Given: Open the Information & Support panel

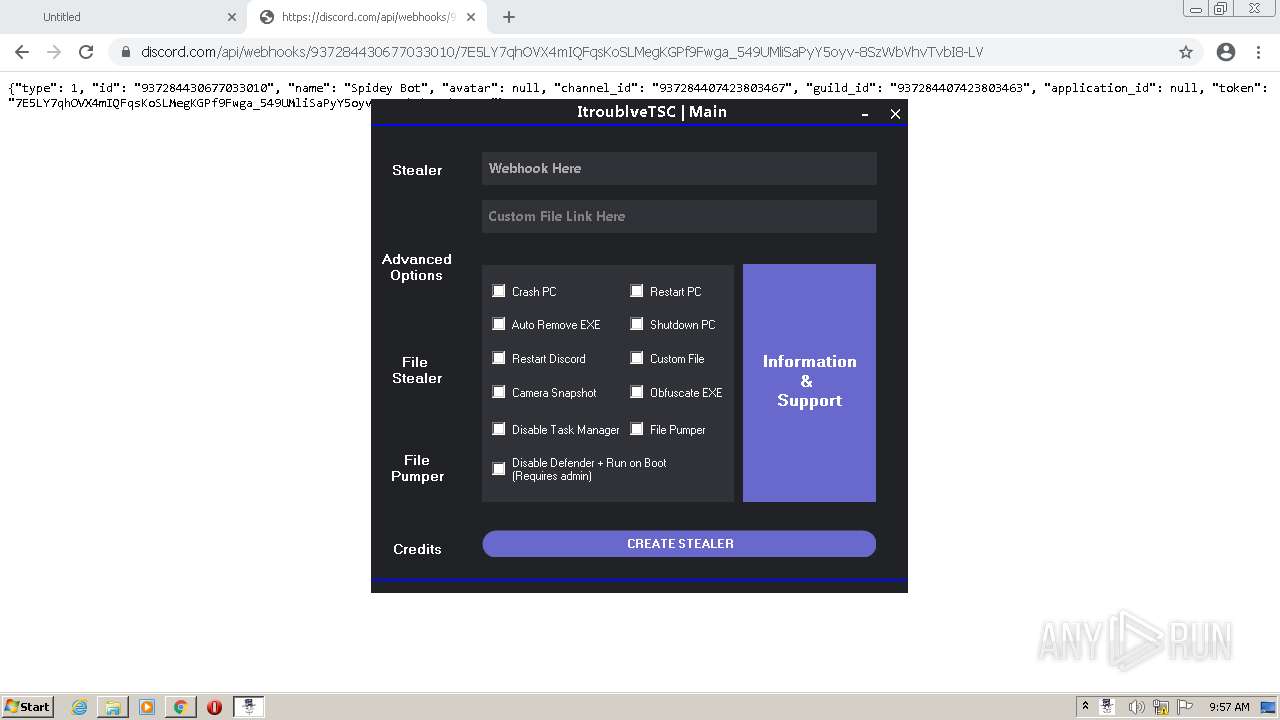Looking at the screenshot, I should point(809,382).
